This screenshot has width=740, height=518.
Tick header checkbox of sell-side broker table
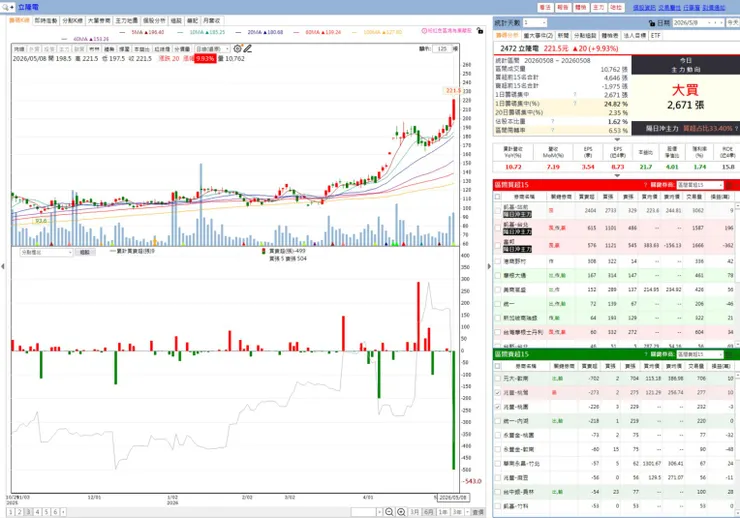tap(497, 366)
